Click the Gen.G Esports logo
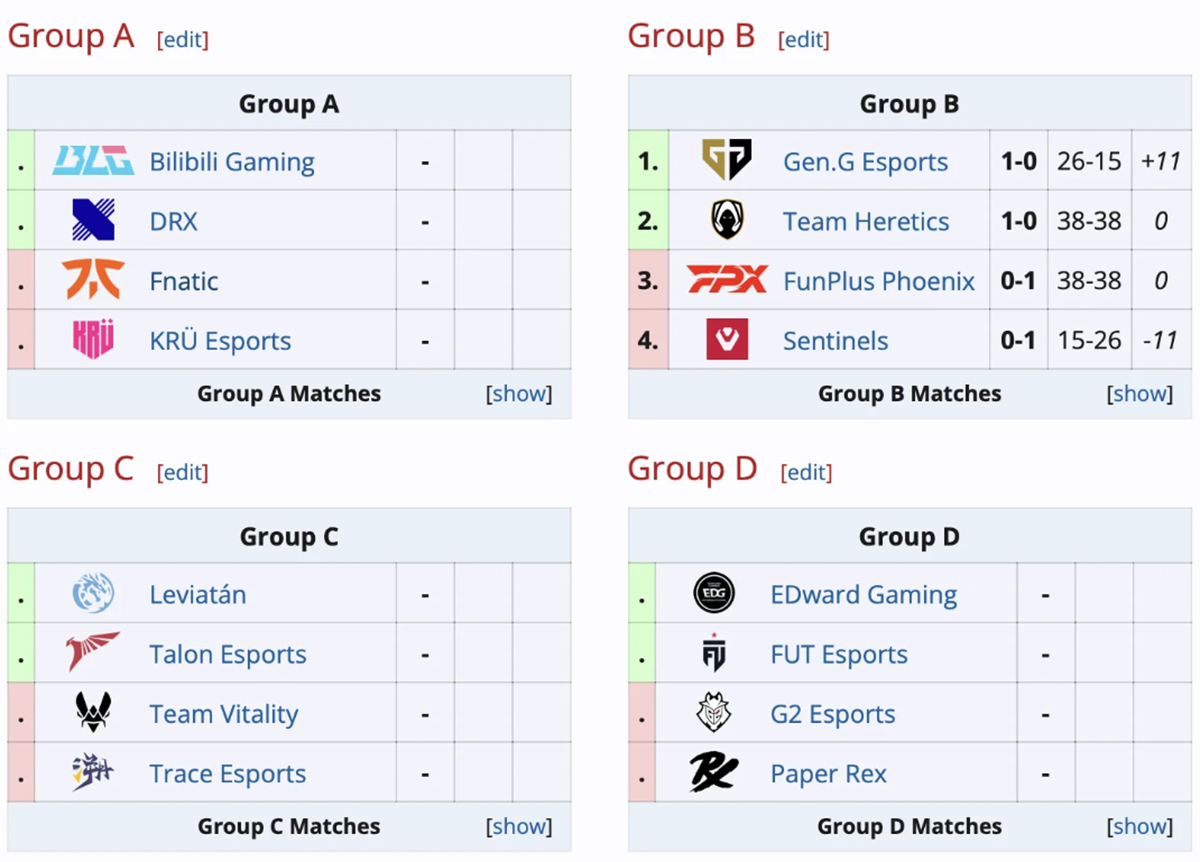Viewport: 1200px width, 862px height. [726, 161]
